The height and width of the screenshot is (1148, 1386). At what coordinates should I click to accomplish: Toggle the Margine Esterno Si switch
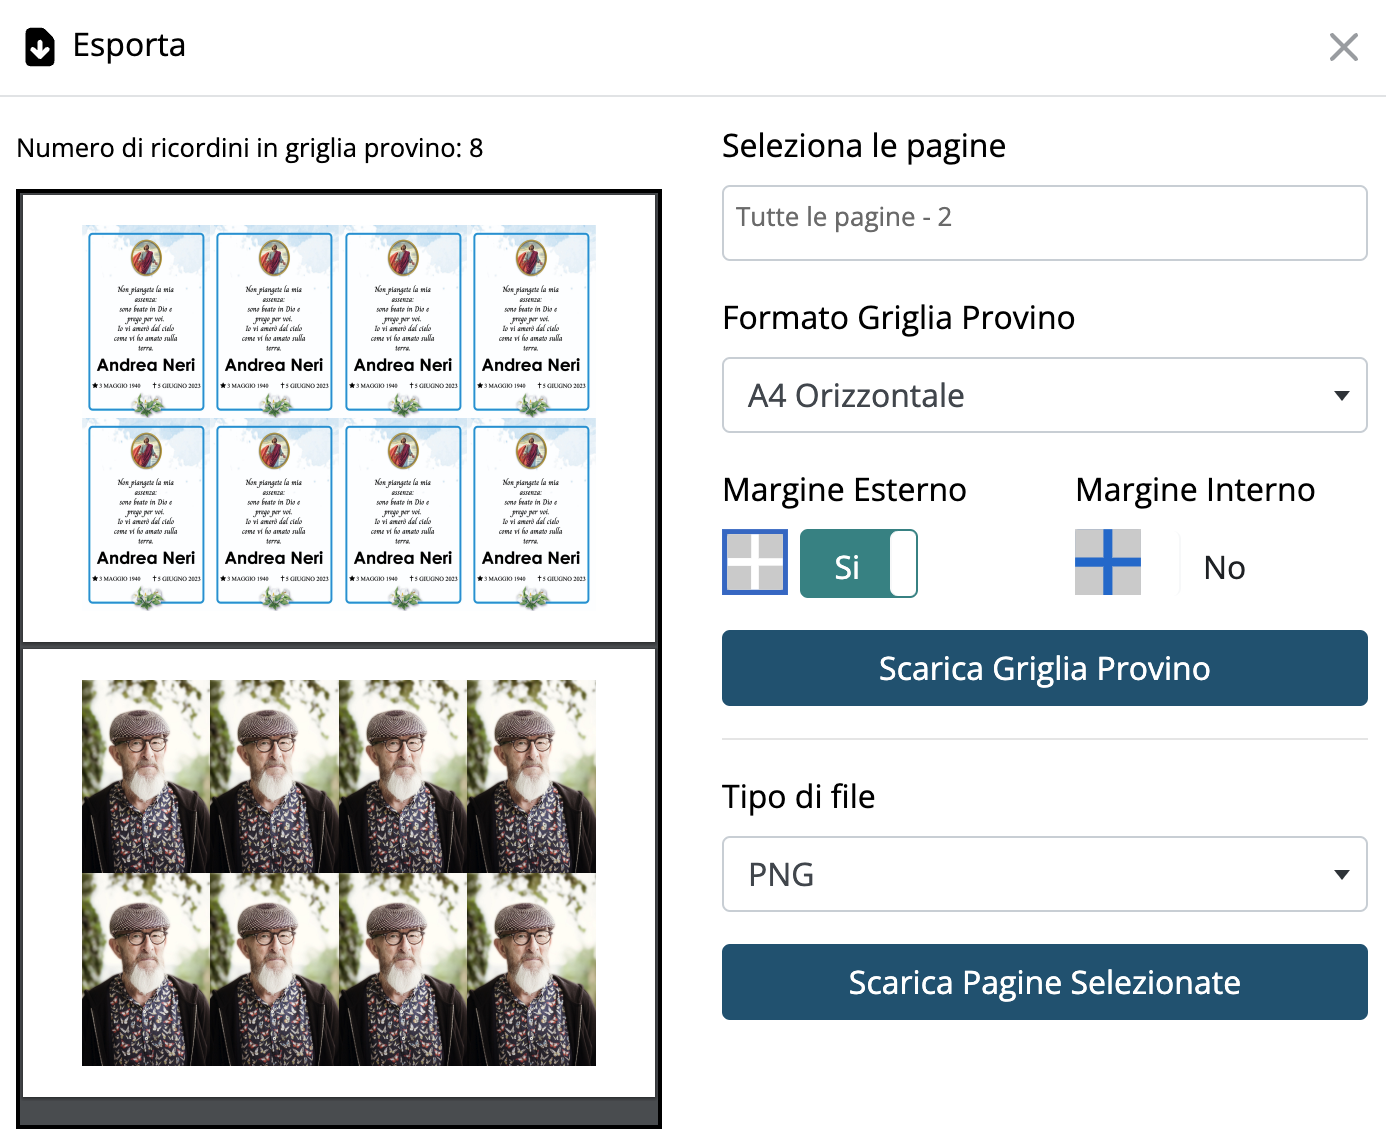pyautogui.click(x=858, y=564)
